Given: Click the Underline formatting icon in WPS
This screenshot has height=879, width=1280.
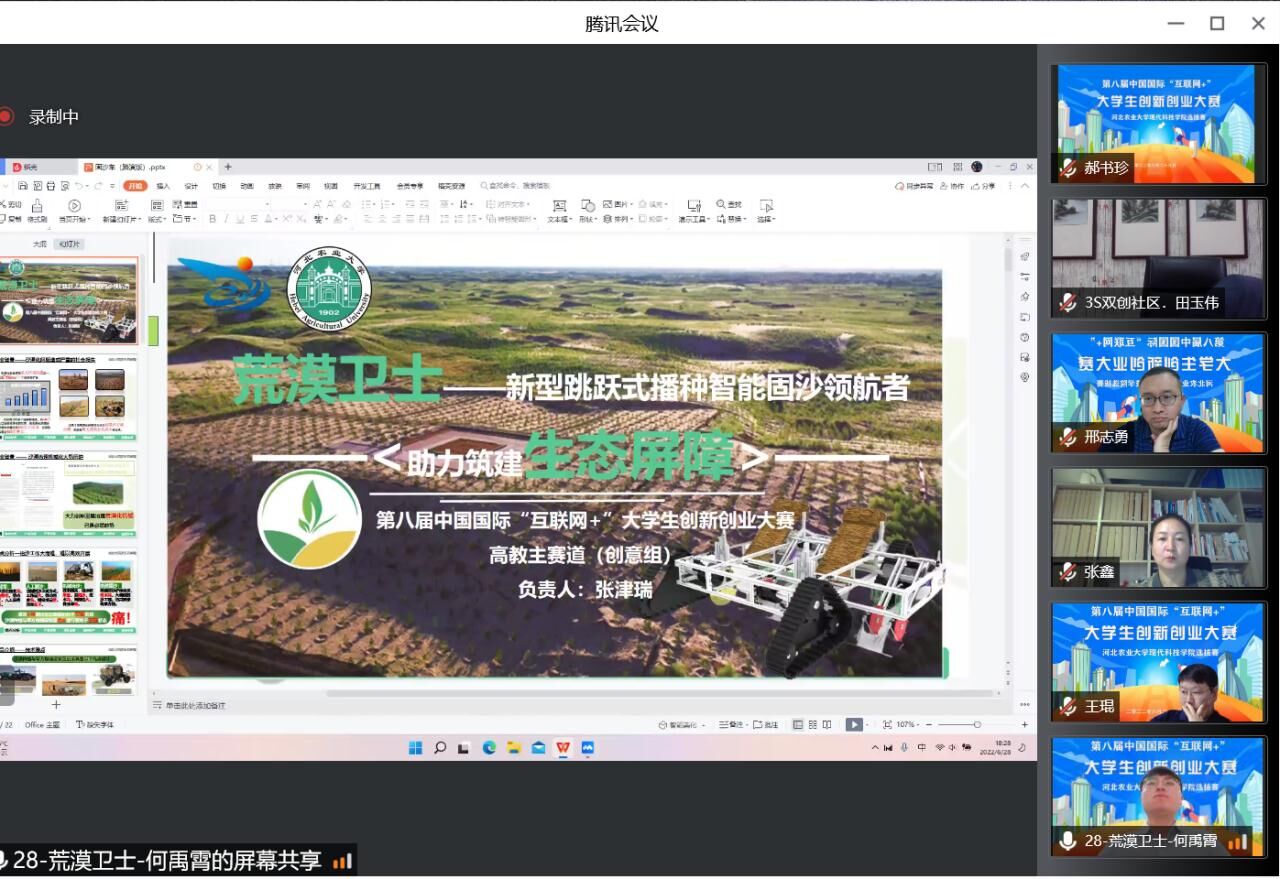Looking at the screenshot, I should [x=240, y=219].
